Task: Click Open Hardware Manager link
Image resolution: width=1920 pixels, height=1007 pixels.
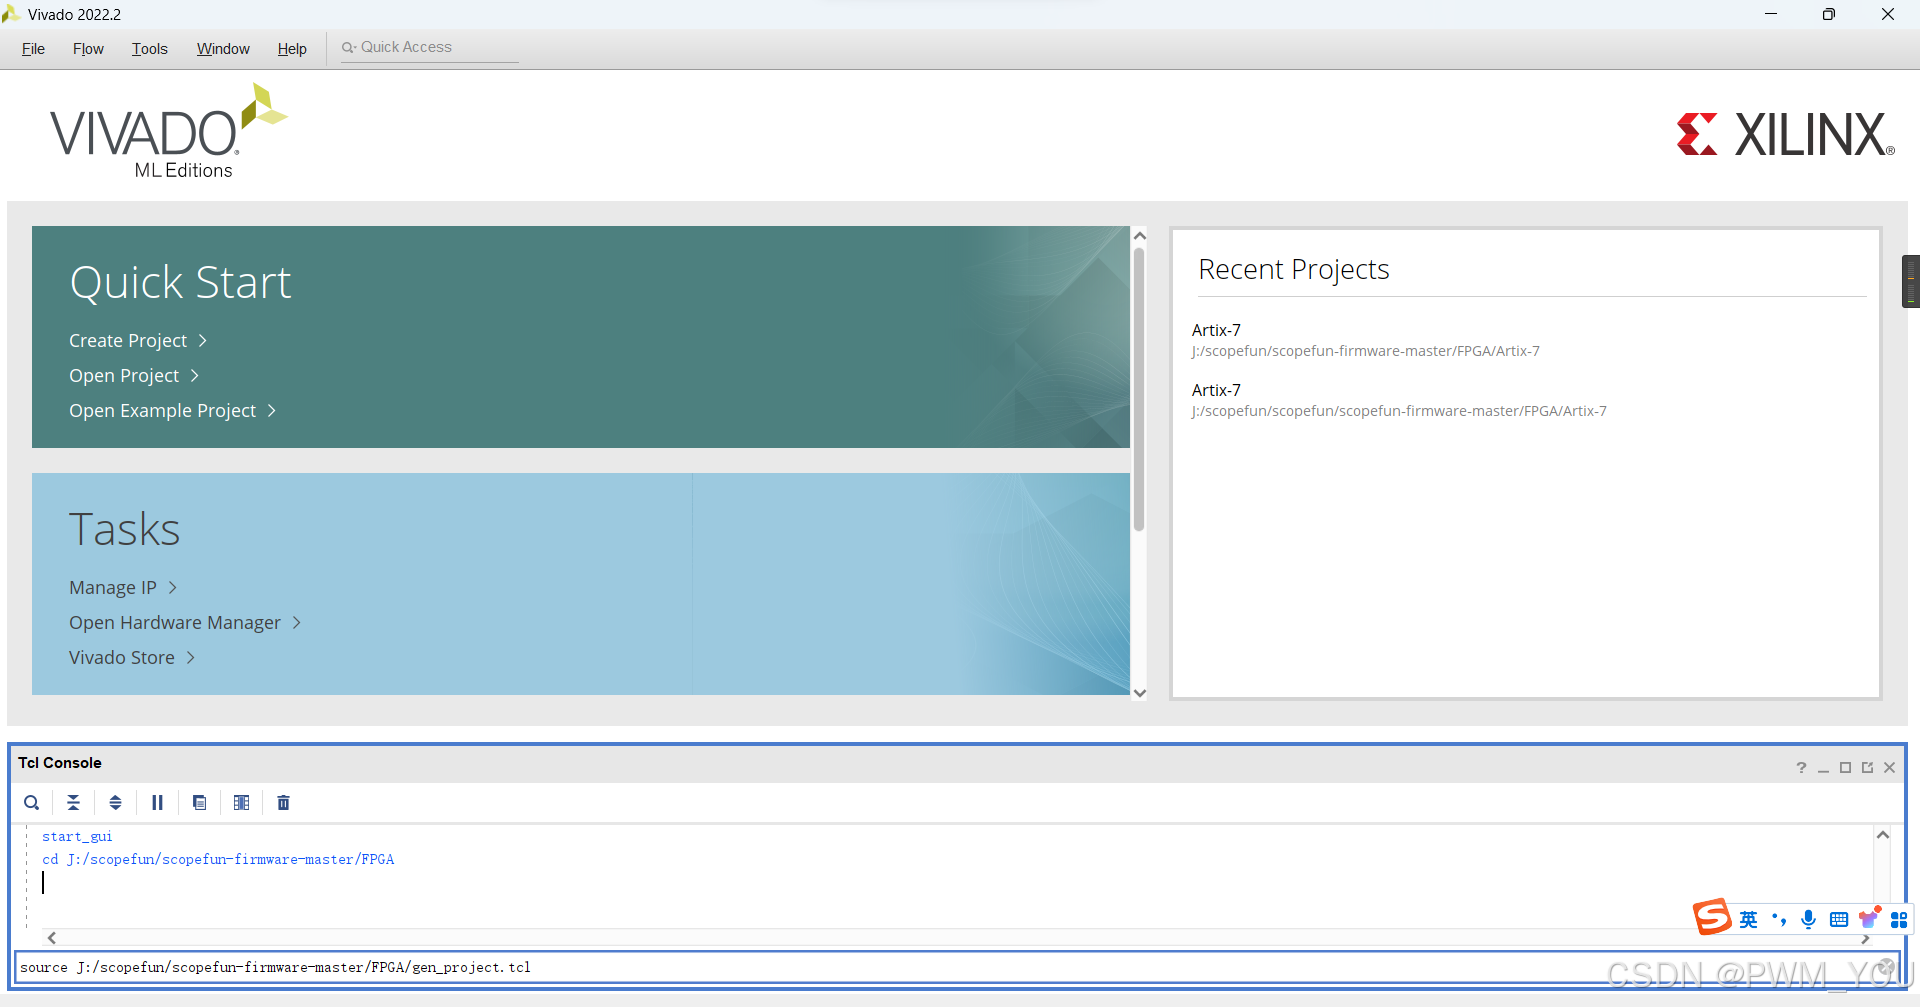Action: 175,623
